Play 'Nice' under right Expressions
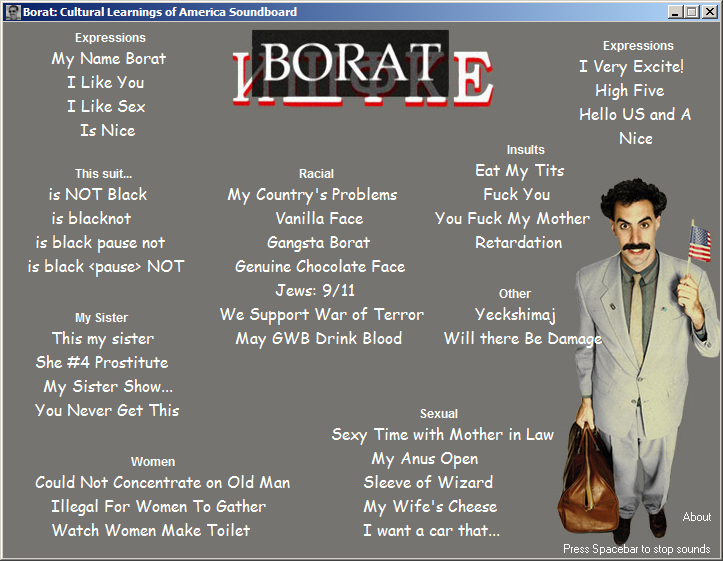723x561 pixels. coord(636,138)
